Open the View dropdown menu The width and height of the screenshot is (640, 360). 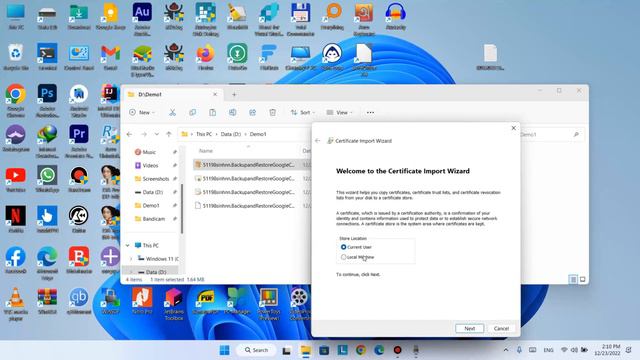[340, 112]
